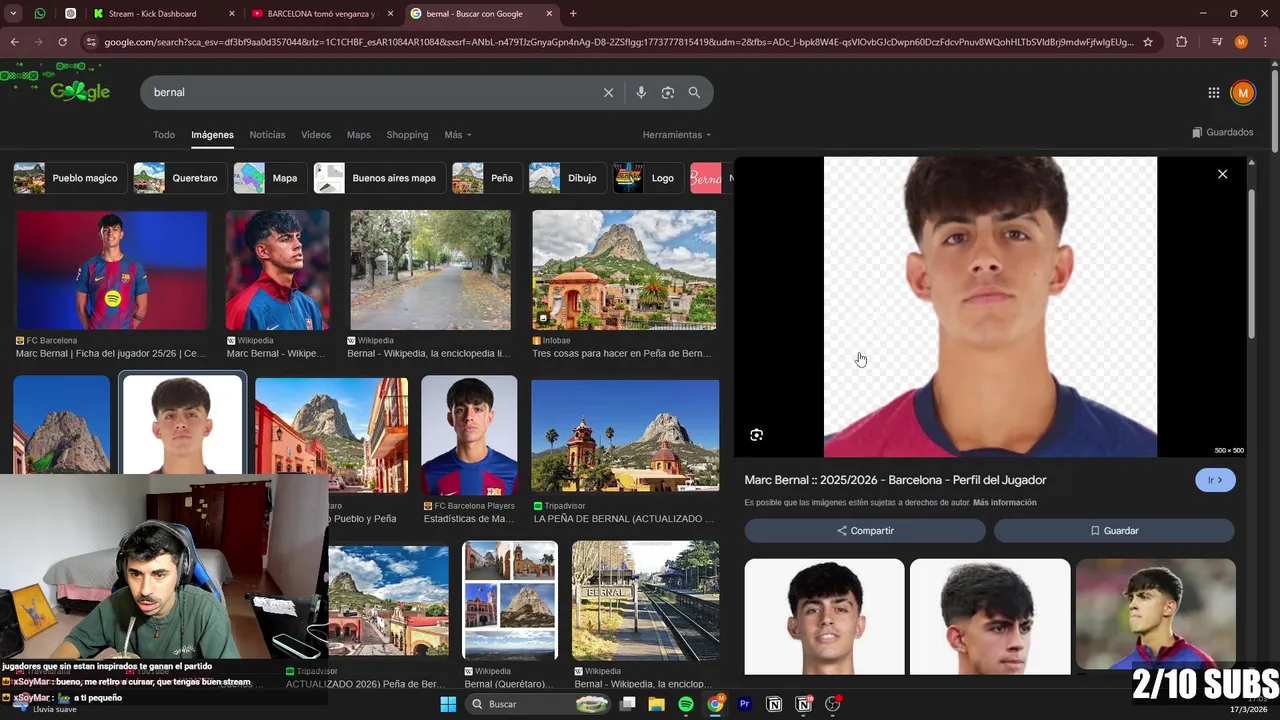
Task: Open the Windows Start menu
Action: pos(448,704)
